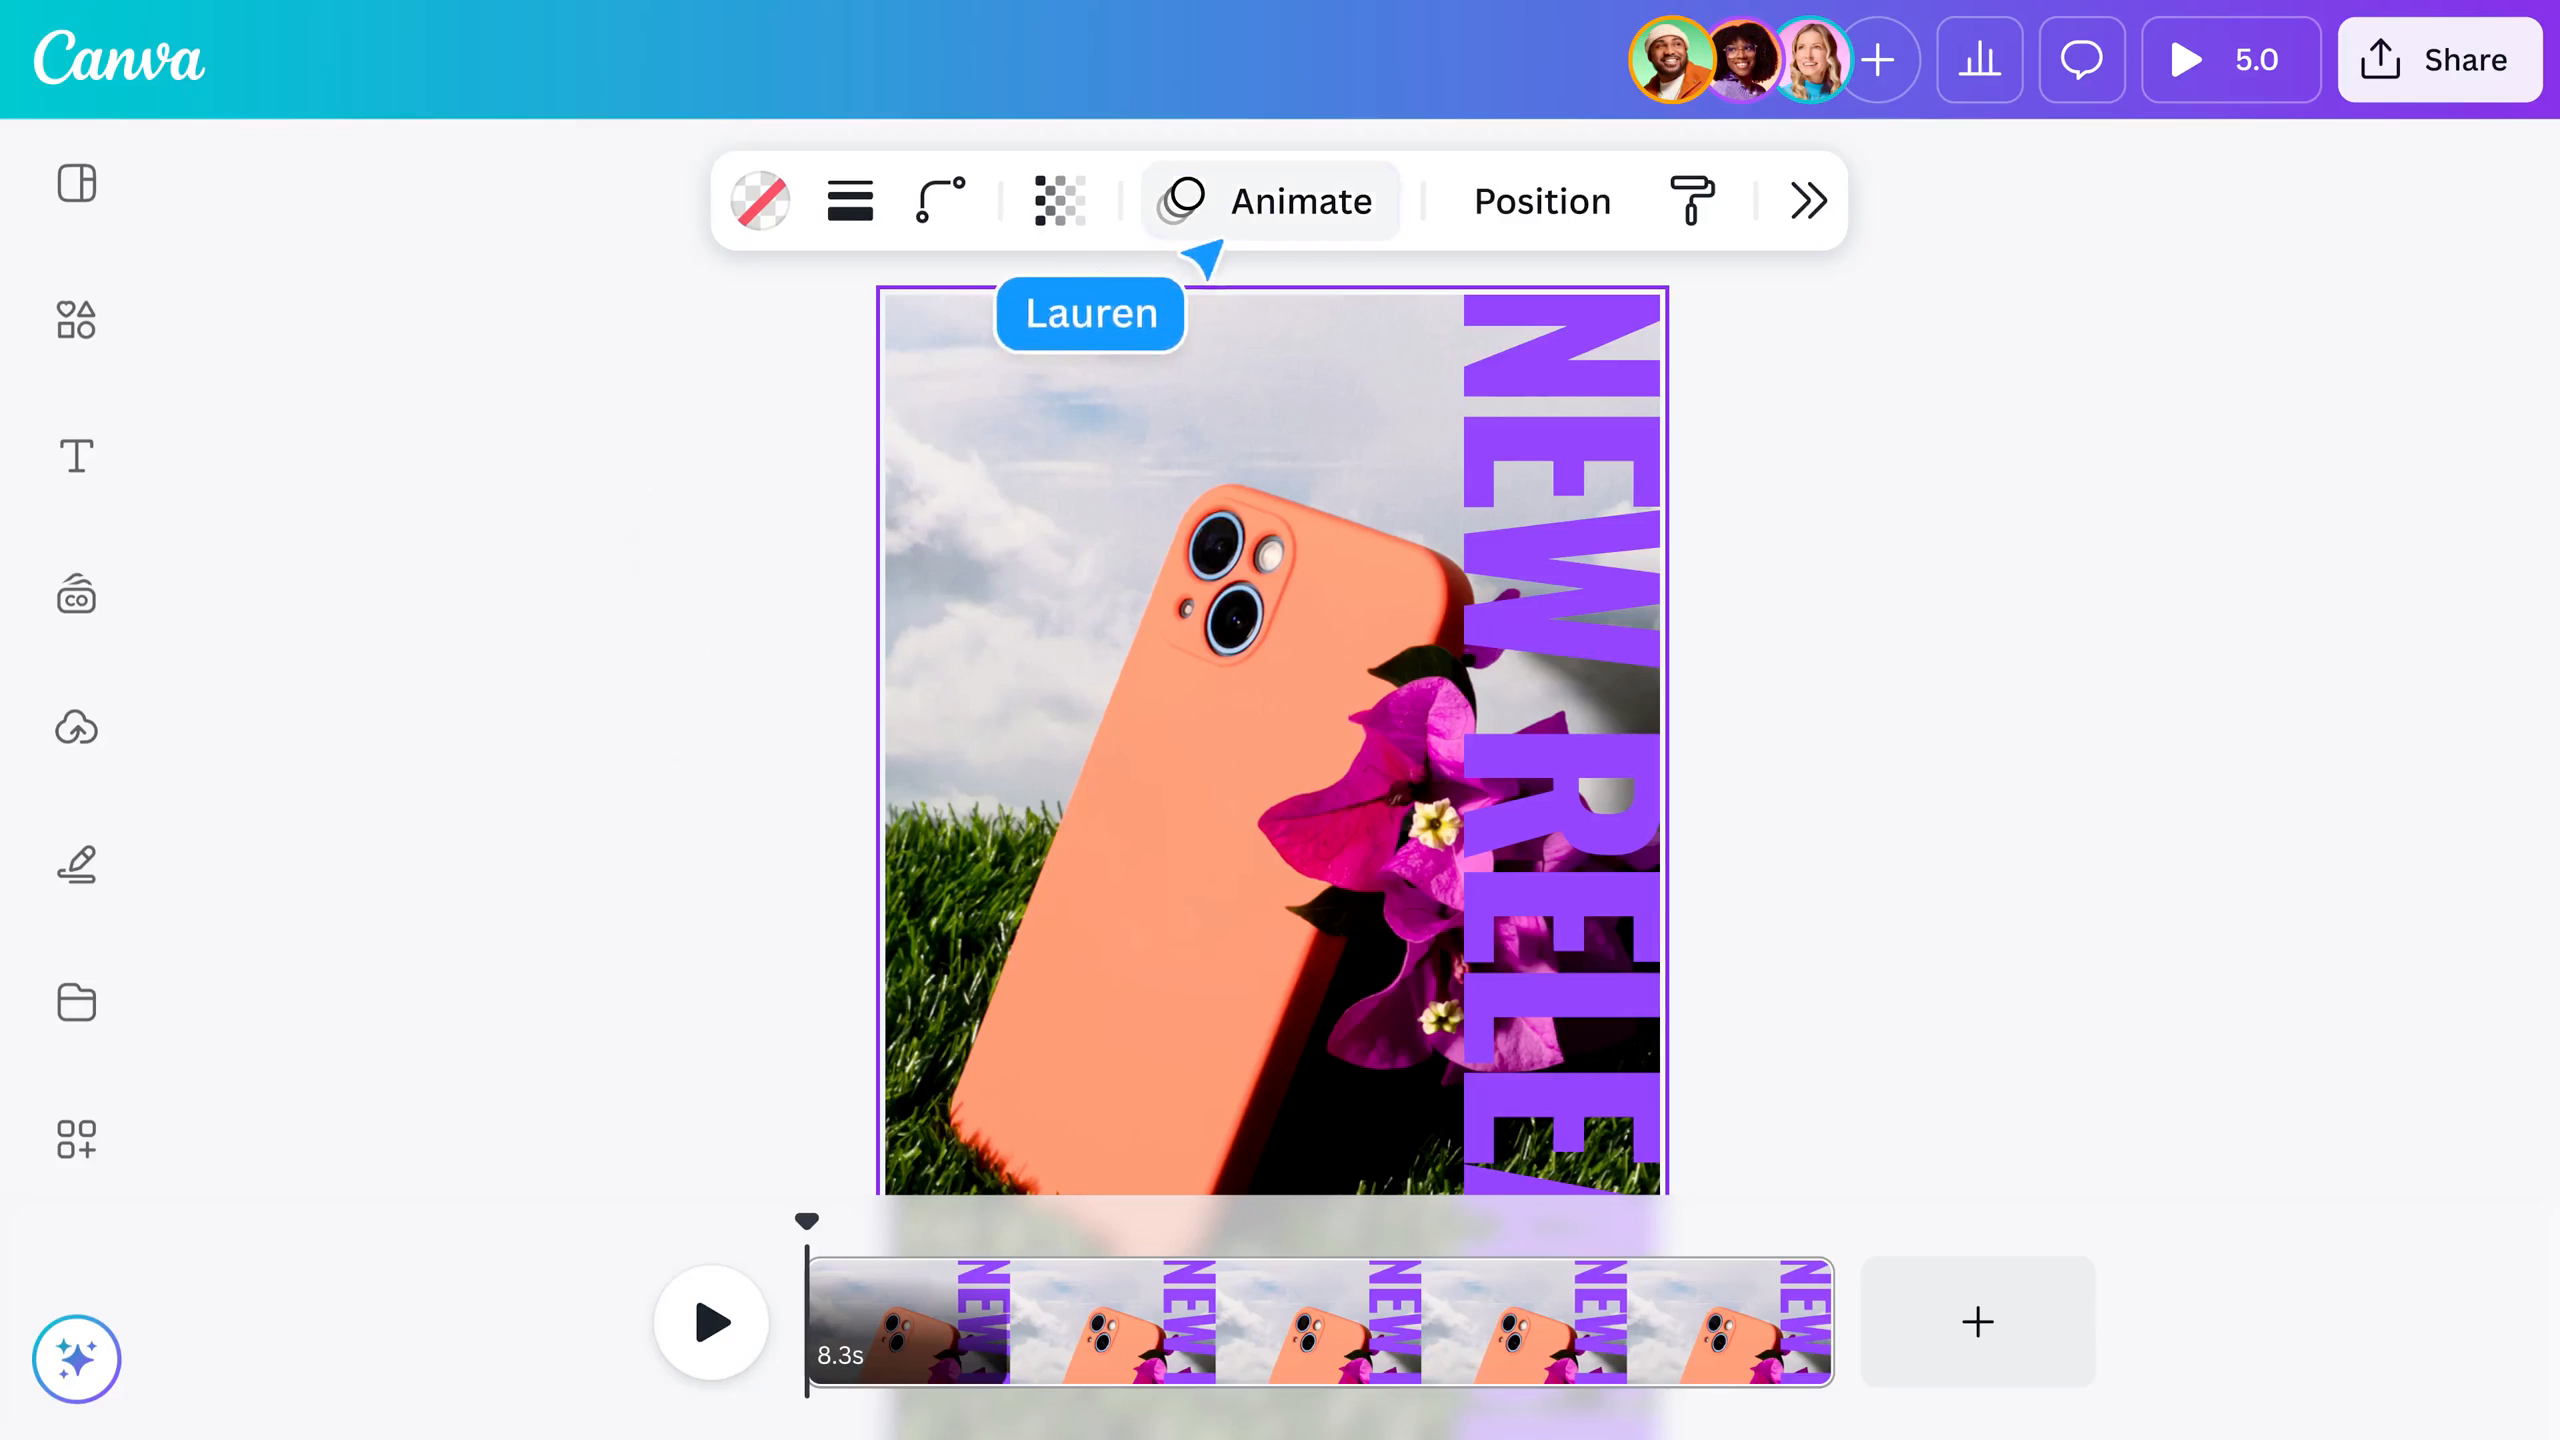
Task: Open the Elements shapes panel
Action: click(x=76, y=320)
